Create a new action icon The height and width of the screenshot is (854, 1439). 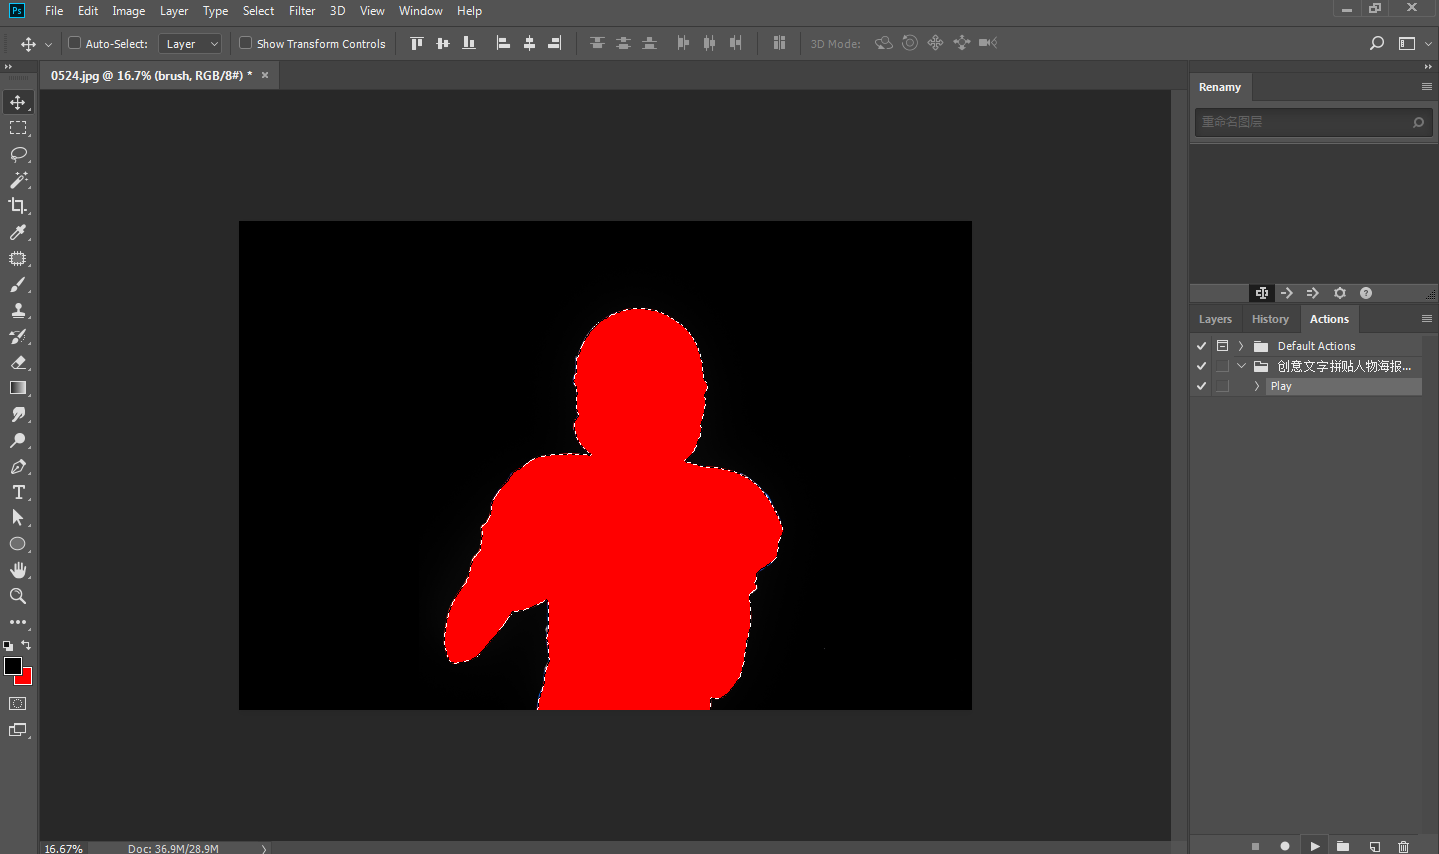pos(1375,846)
